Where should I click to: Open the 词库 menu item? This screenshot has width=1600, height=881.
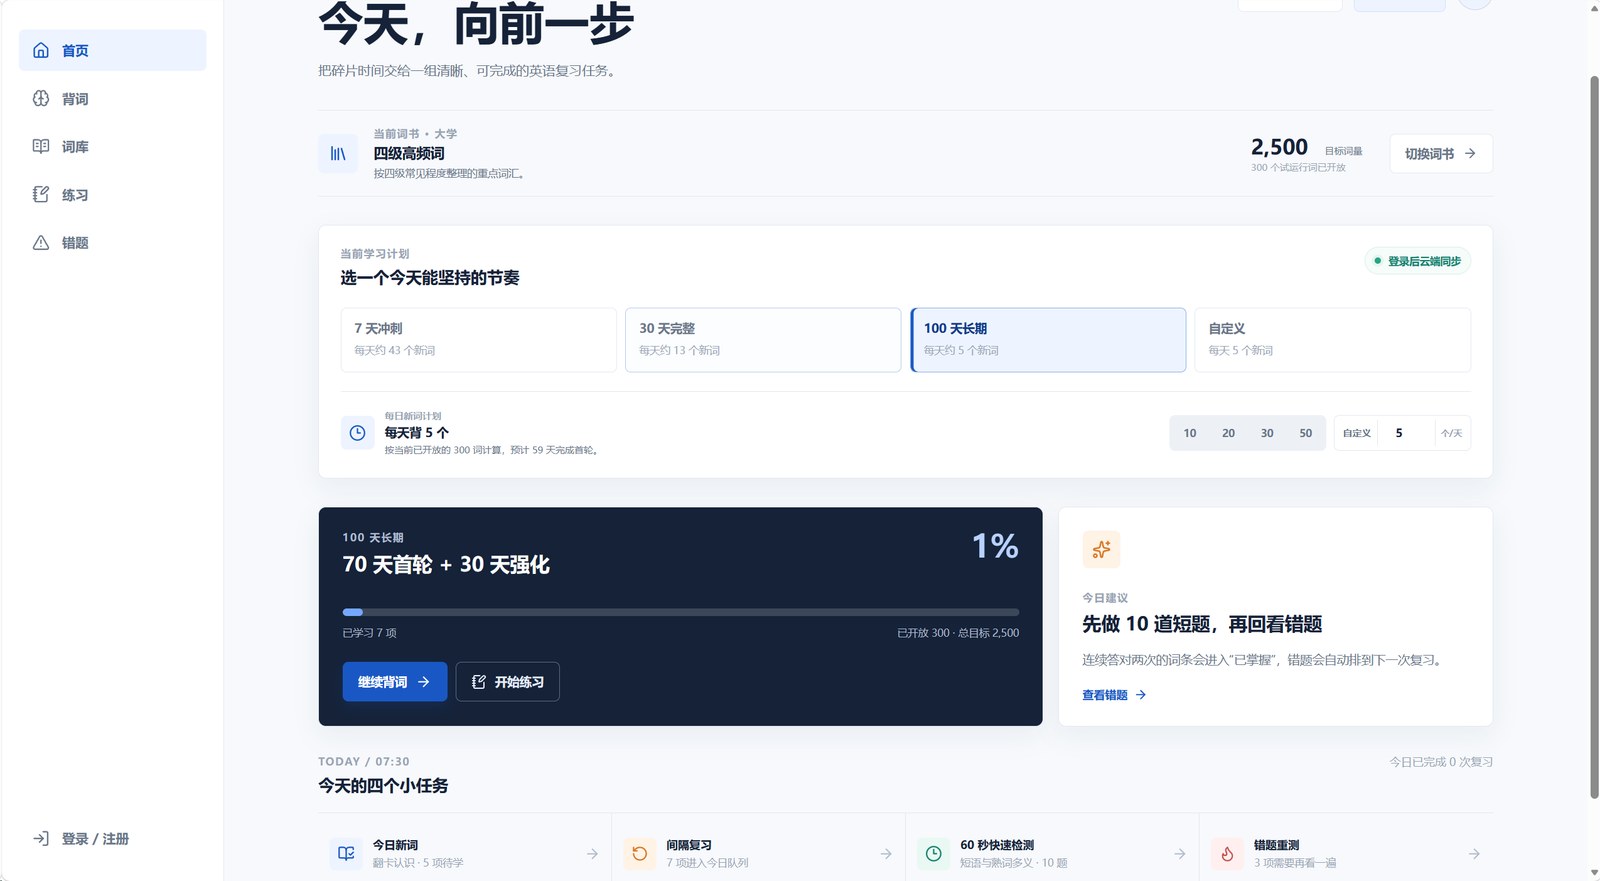(113, 146)
